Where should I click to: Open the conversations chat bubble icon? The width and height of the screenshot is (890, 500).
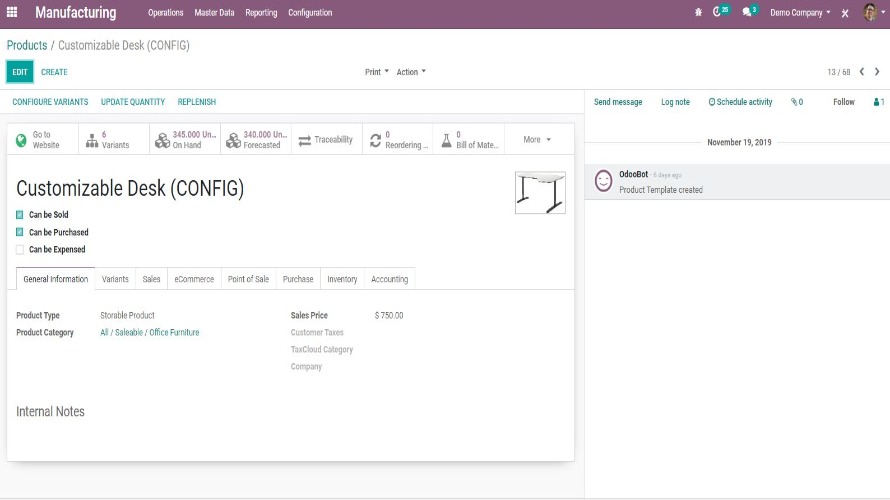[747, 13]
